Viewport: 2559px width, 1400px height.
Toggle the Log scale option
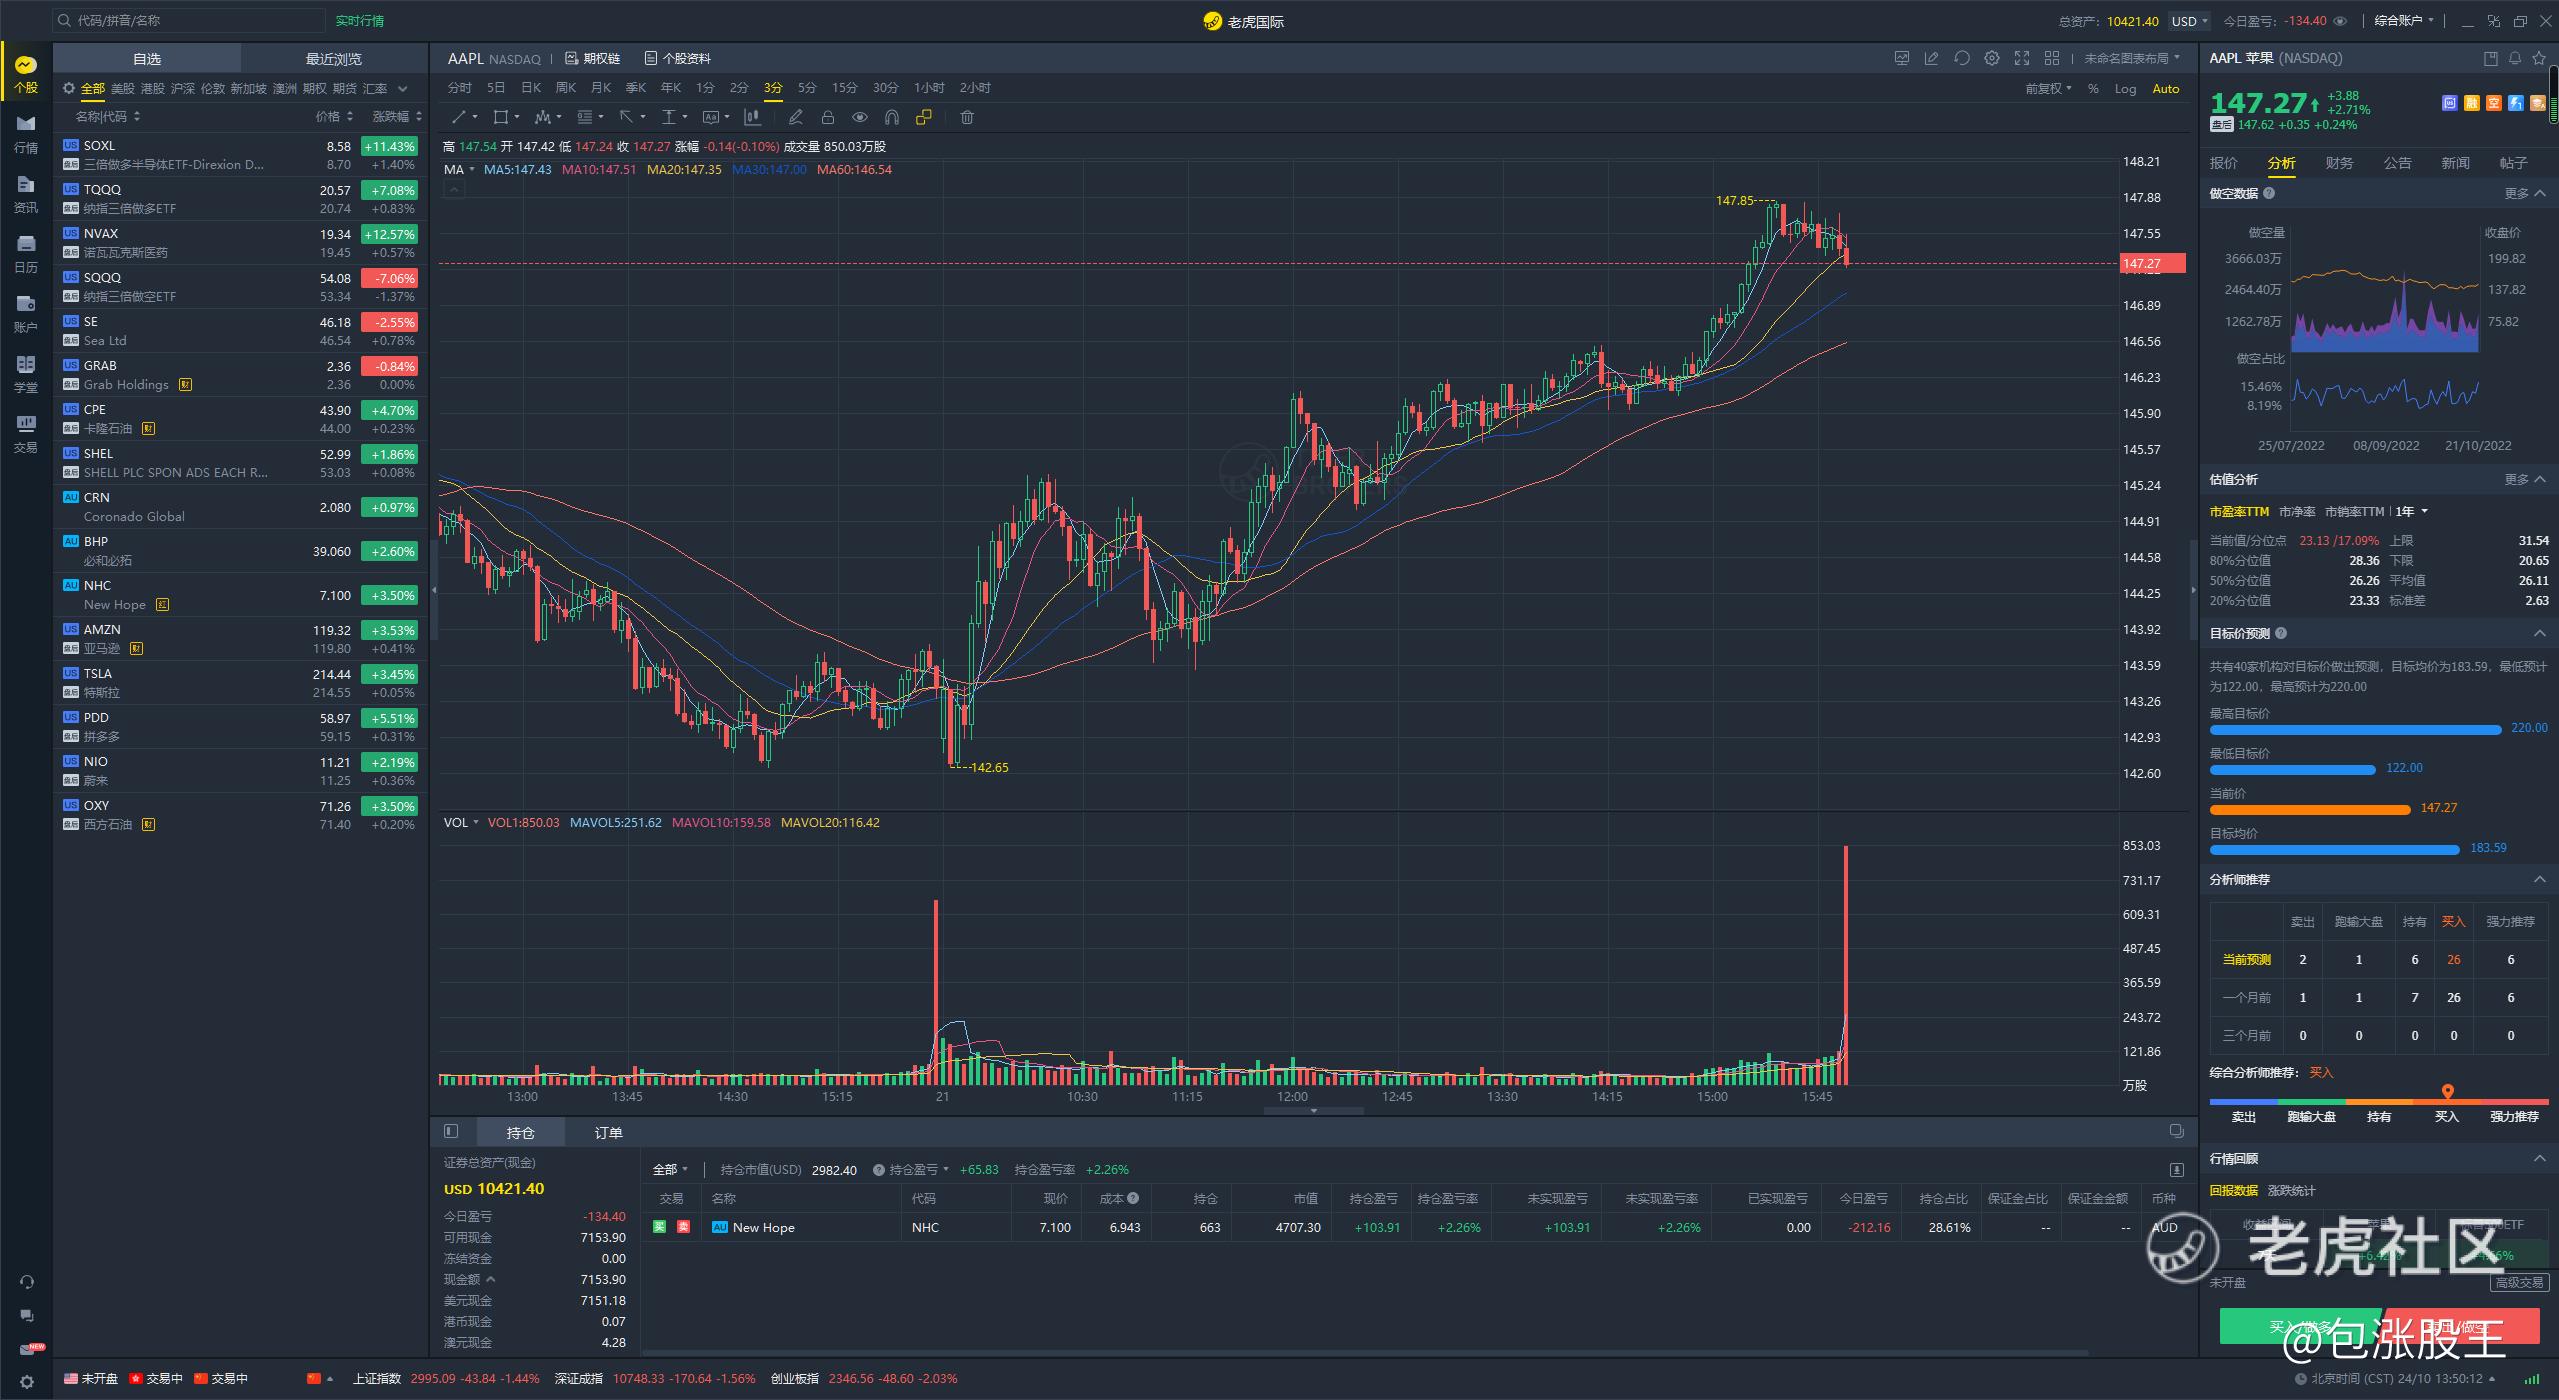pyautogui.click(x=2124, y=89)
